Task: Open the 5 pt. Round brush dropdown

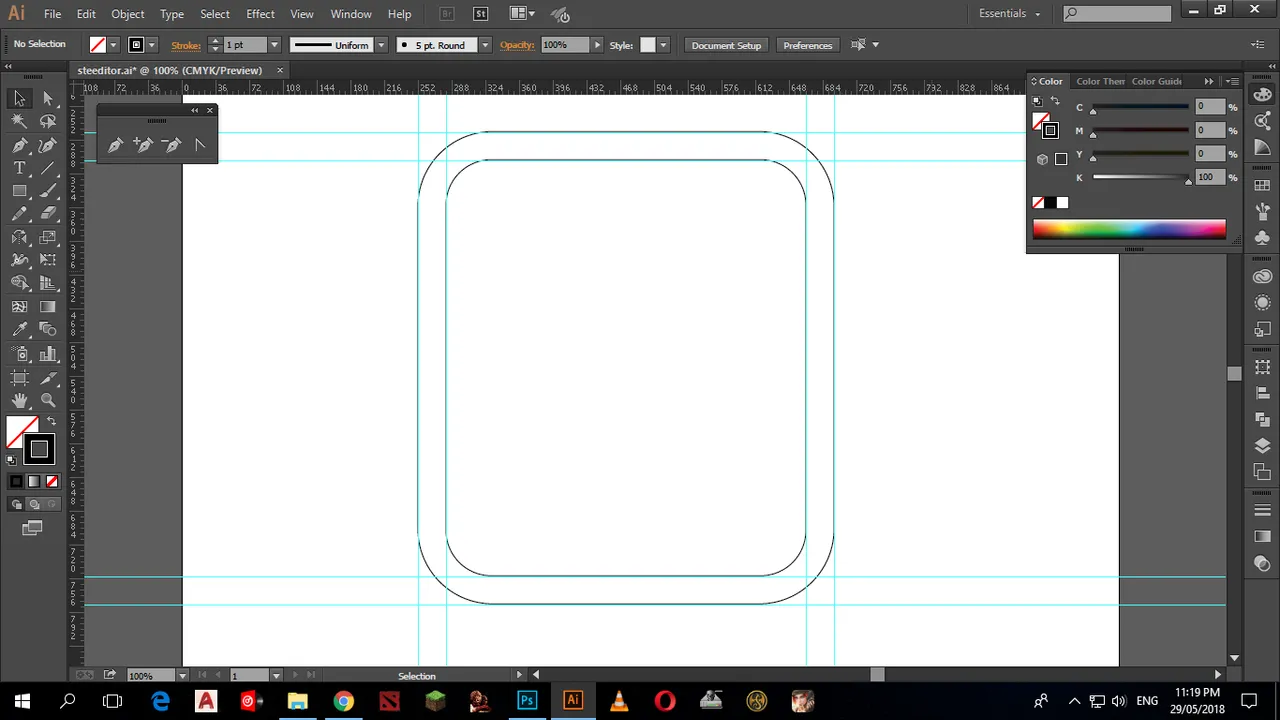Action: click(x=485, y=45)
